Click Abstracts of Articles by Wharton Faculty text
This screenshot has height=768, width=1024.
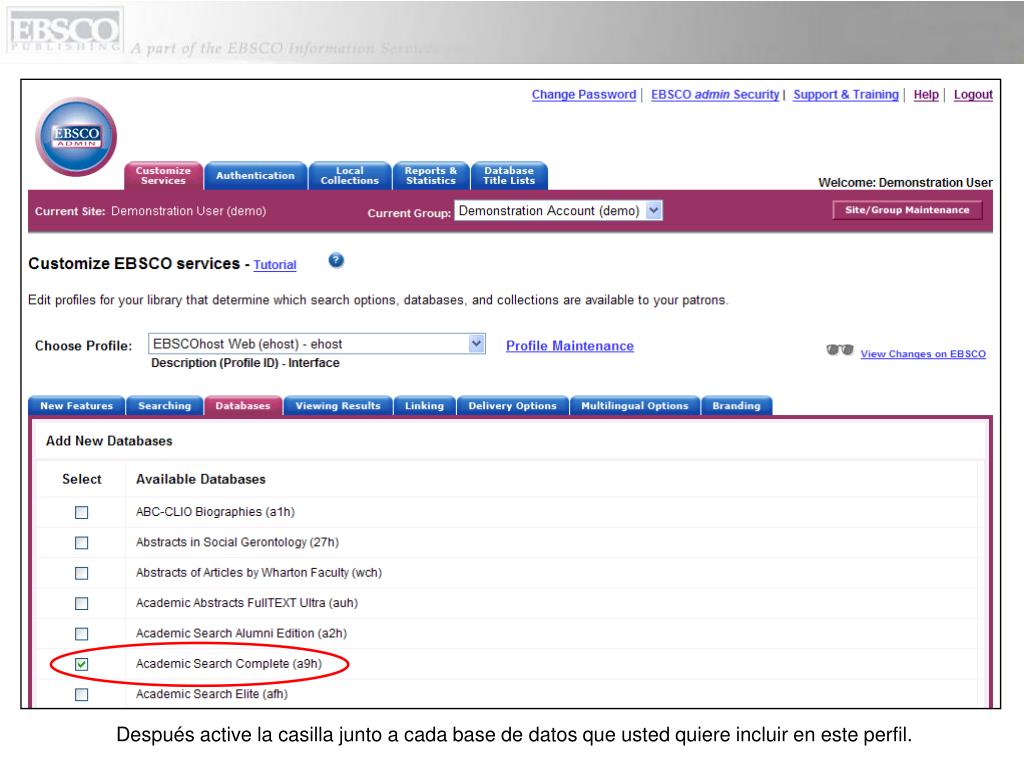point(259,573)
